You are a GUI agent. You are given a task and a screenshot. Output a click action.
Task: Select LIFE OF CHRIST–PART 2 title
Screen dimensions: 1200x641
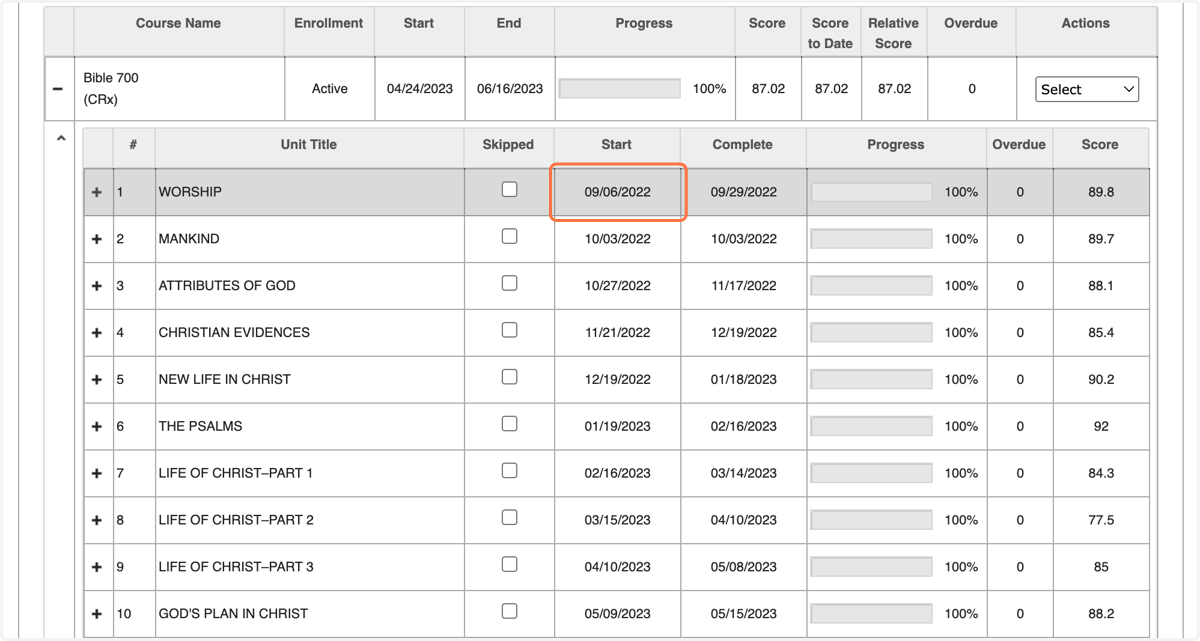[236, 520]
